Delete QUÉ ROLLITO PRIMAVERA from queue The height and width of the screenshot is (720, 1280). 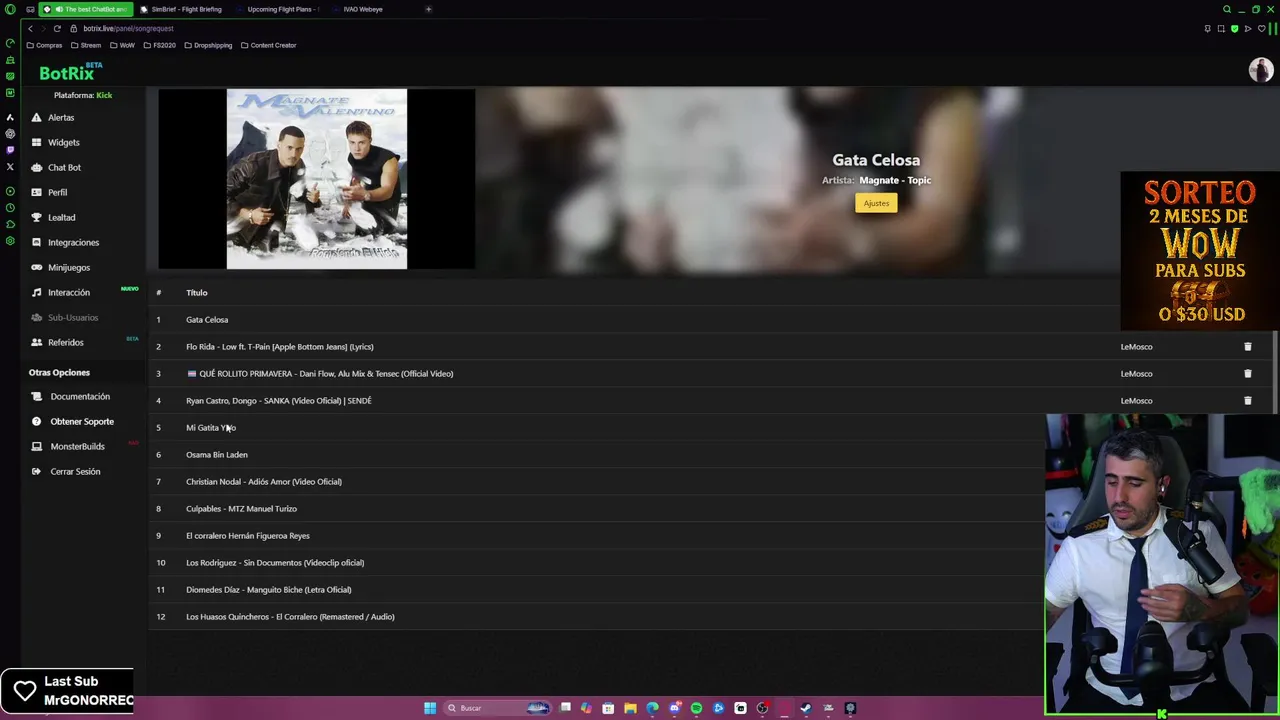point(1247,374)
